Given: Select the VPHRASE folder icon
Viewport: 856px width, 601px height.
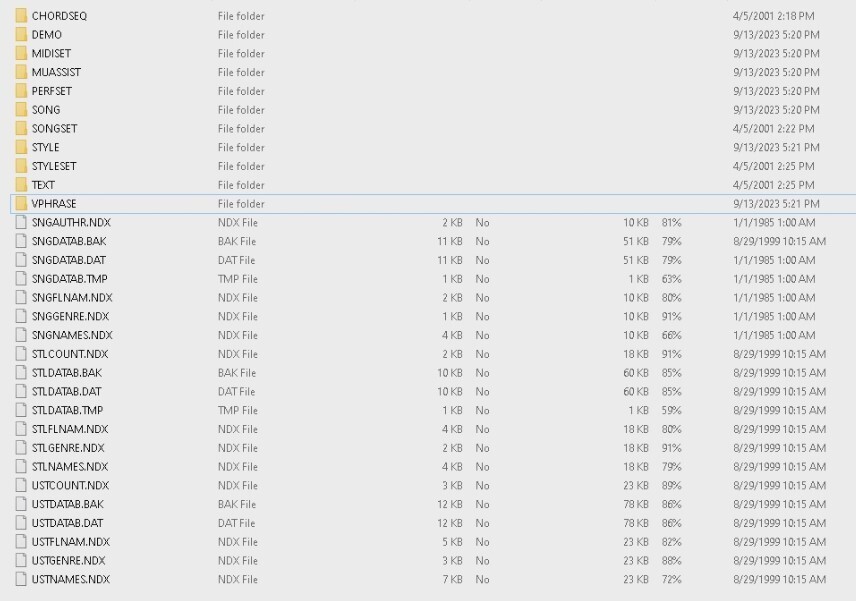Looking at the screenshot, I should pos(21,204).
